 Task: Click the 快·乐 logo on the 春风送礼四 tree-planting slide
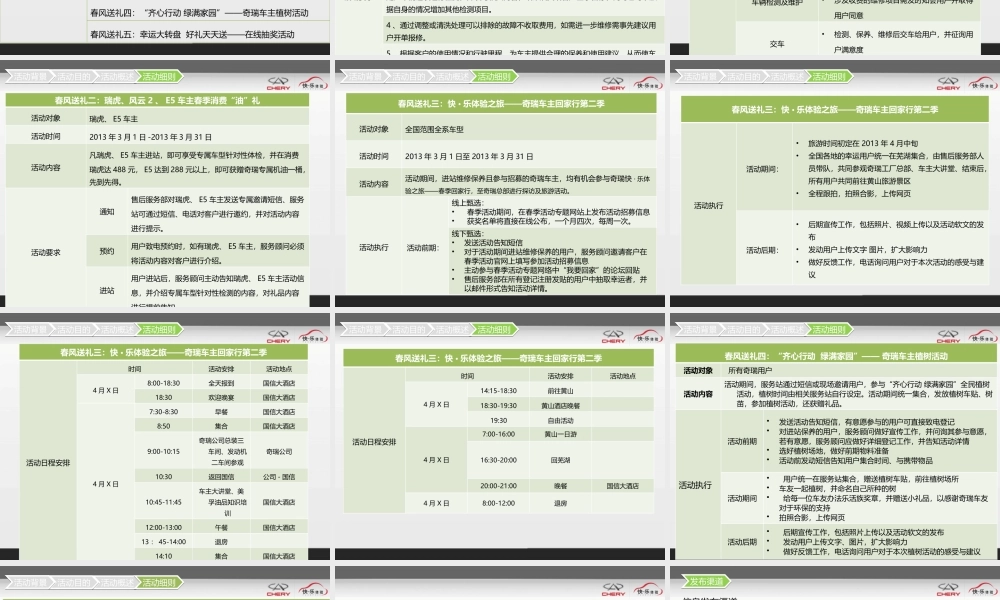pyautogui.click(x=983, y=337)
